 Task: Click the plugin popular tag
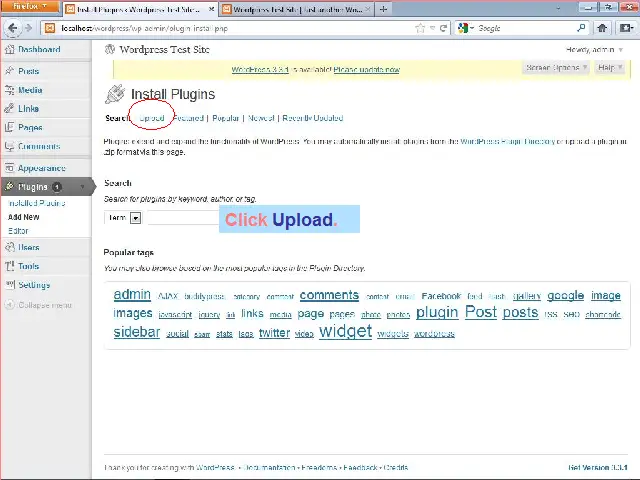437,313
